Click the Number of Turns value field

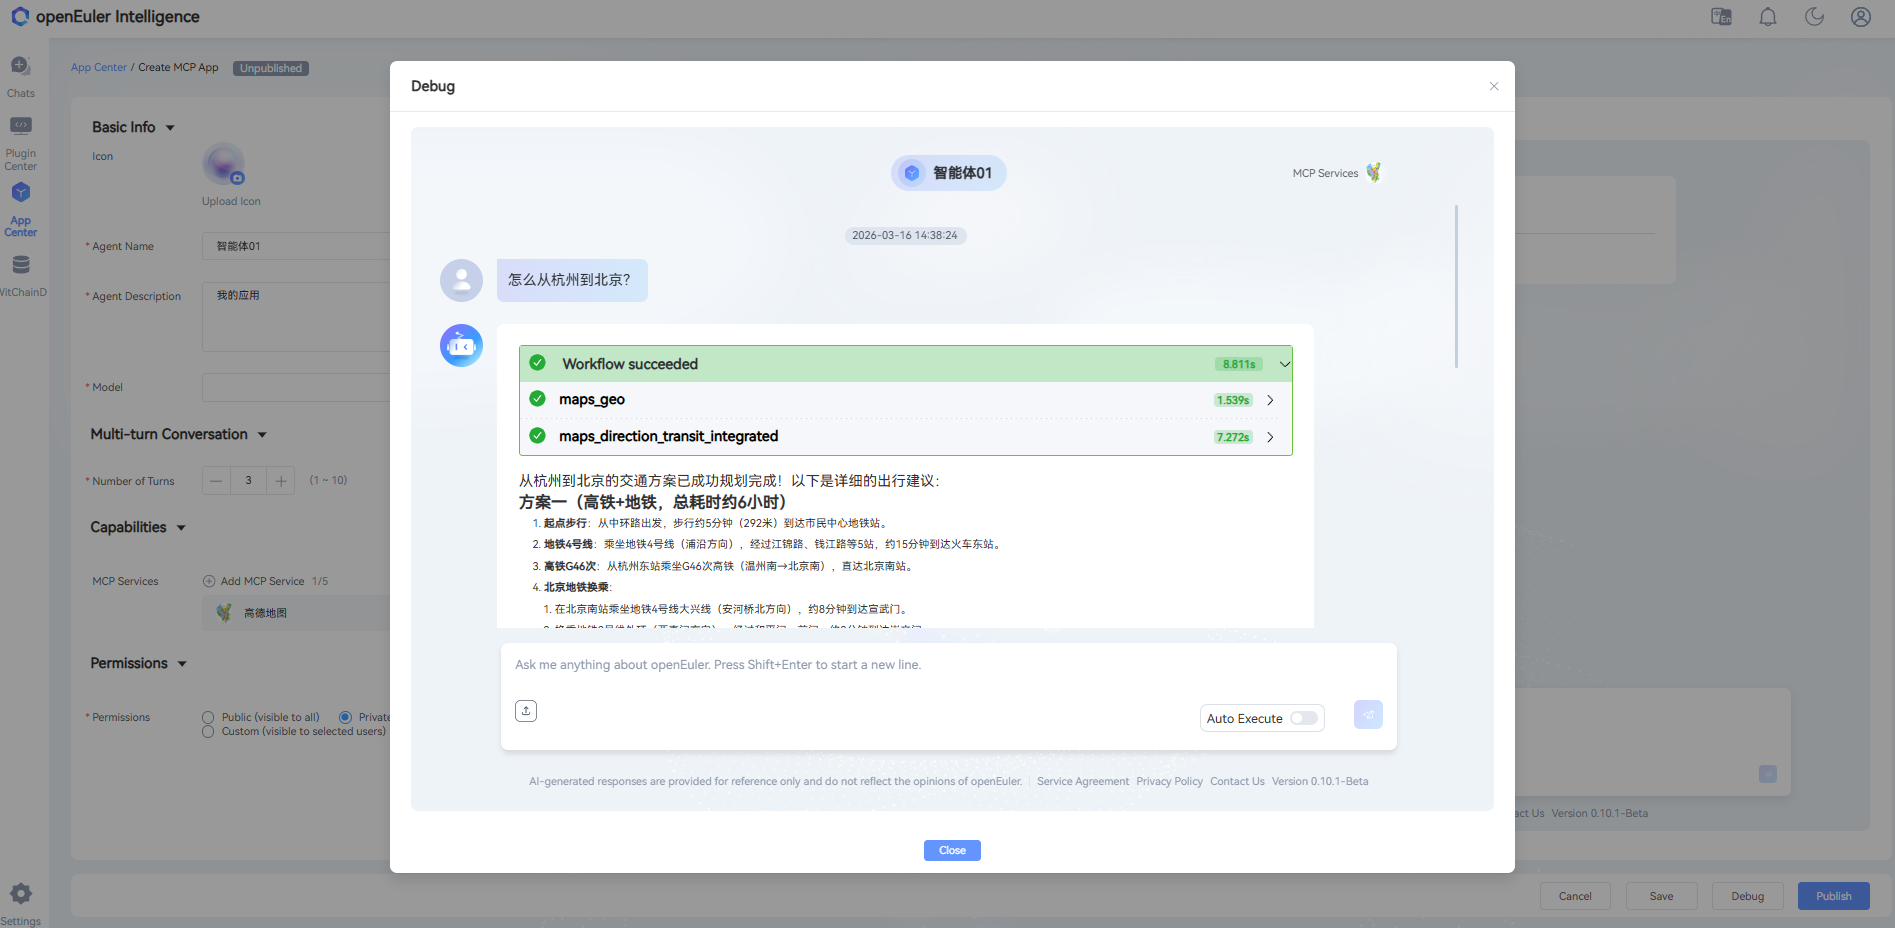249,481
